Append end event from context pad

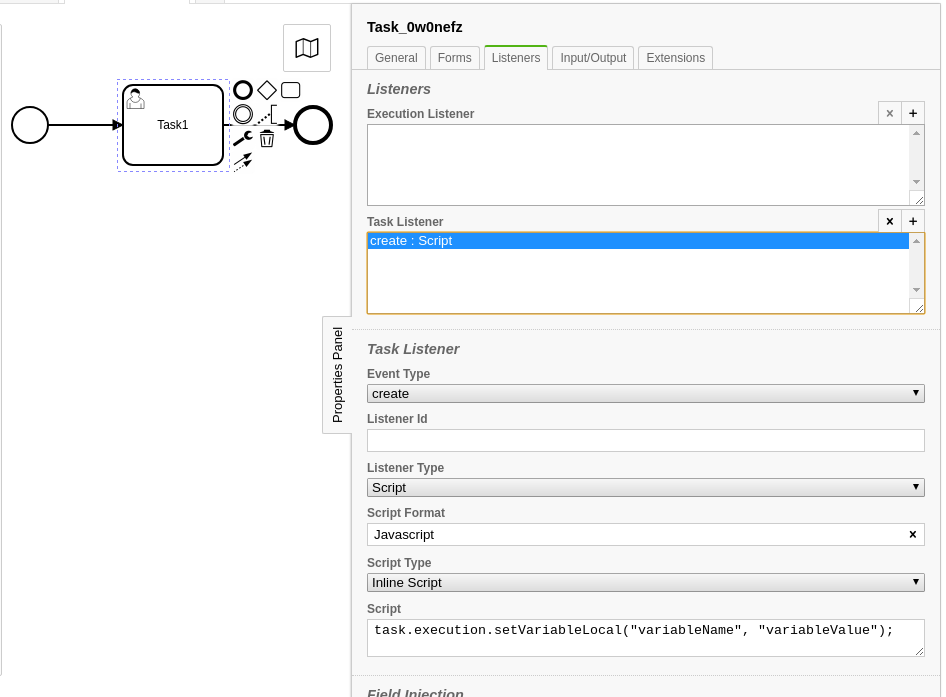243,90
